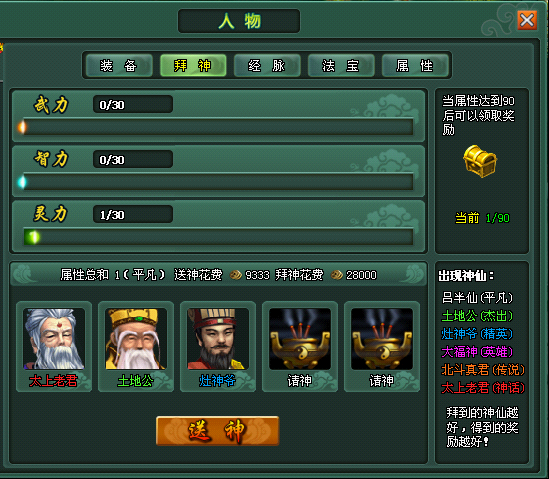Open the 法宝 tab
This screenshot has width=549, height=479.
tap(341, 65)
